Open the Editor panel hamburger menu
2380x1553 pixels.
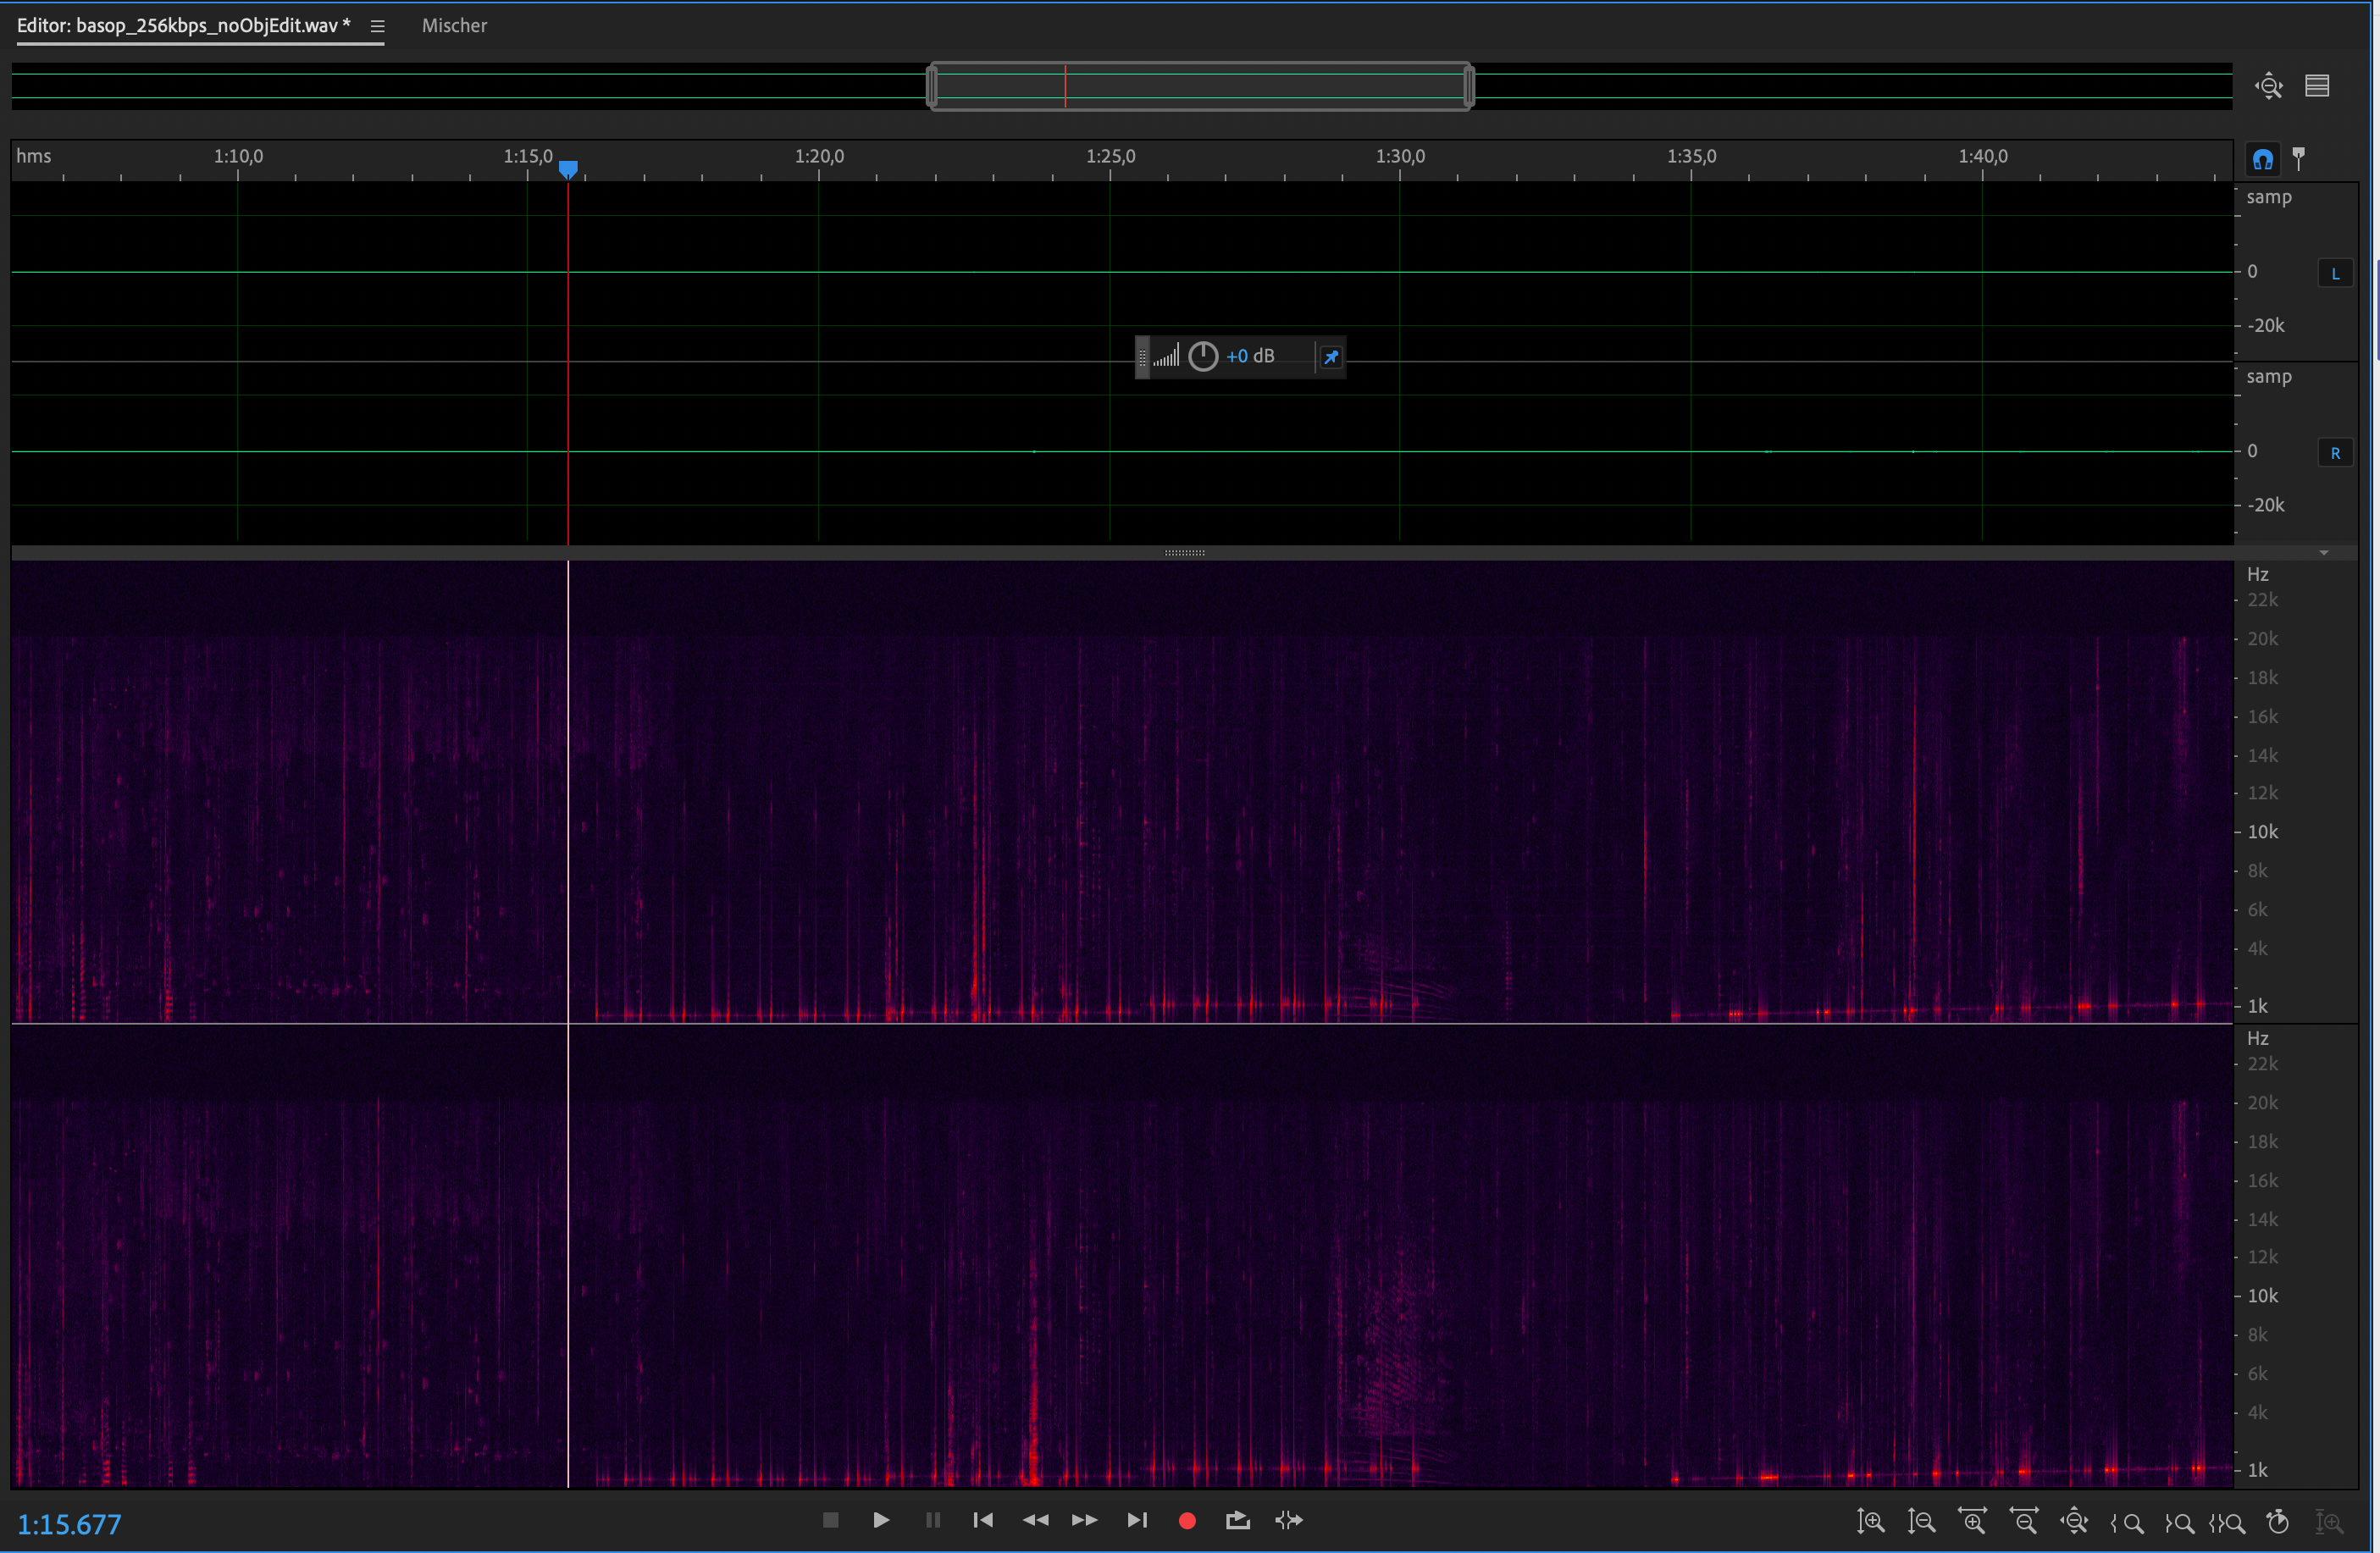tap(377, 27)
